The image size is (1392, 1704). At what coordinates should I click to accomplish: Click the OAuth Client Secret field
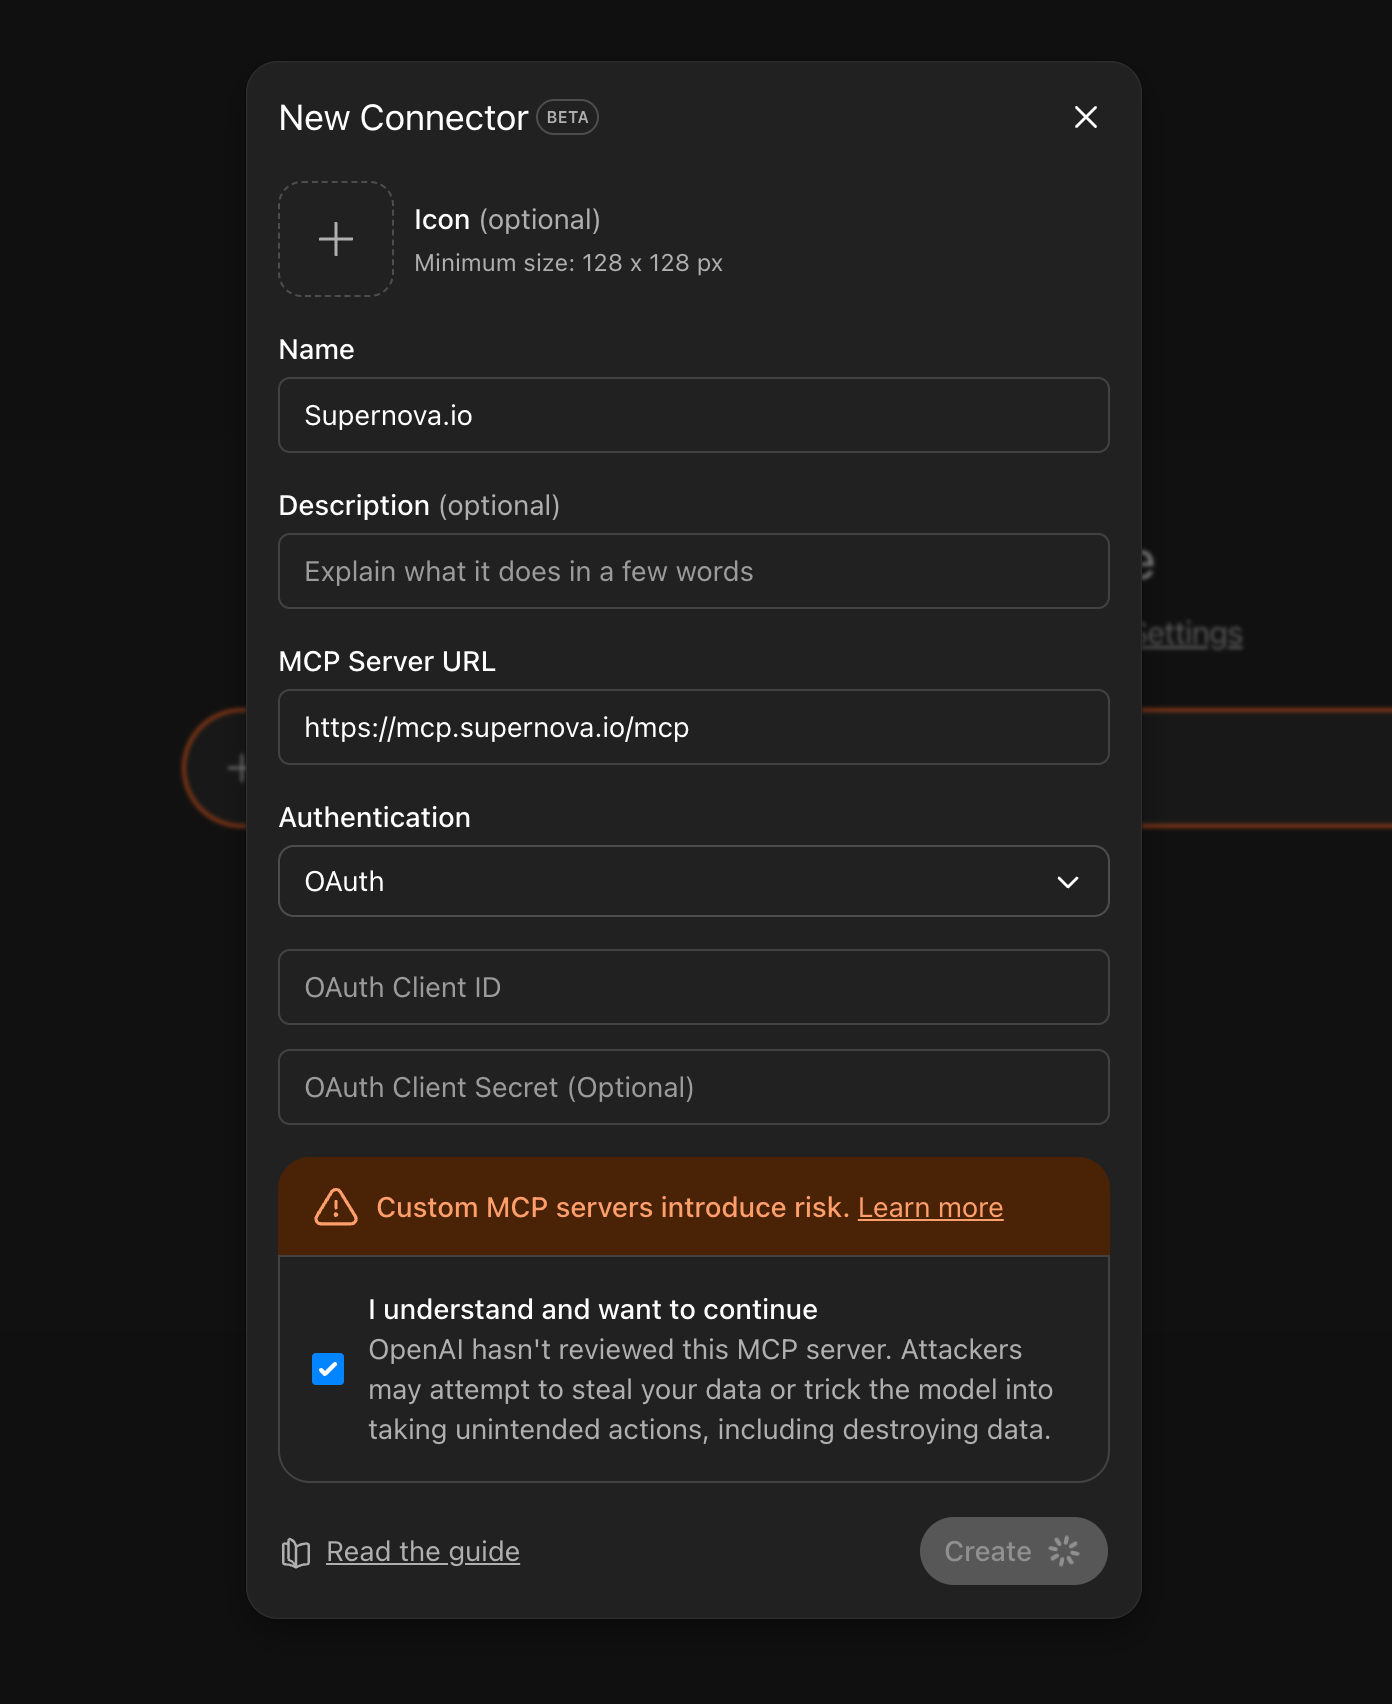(692, 1087)
